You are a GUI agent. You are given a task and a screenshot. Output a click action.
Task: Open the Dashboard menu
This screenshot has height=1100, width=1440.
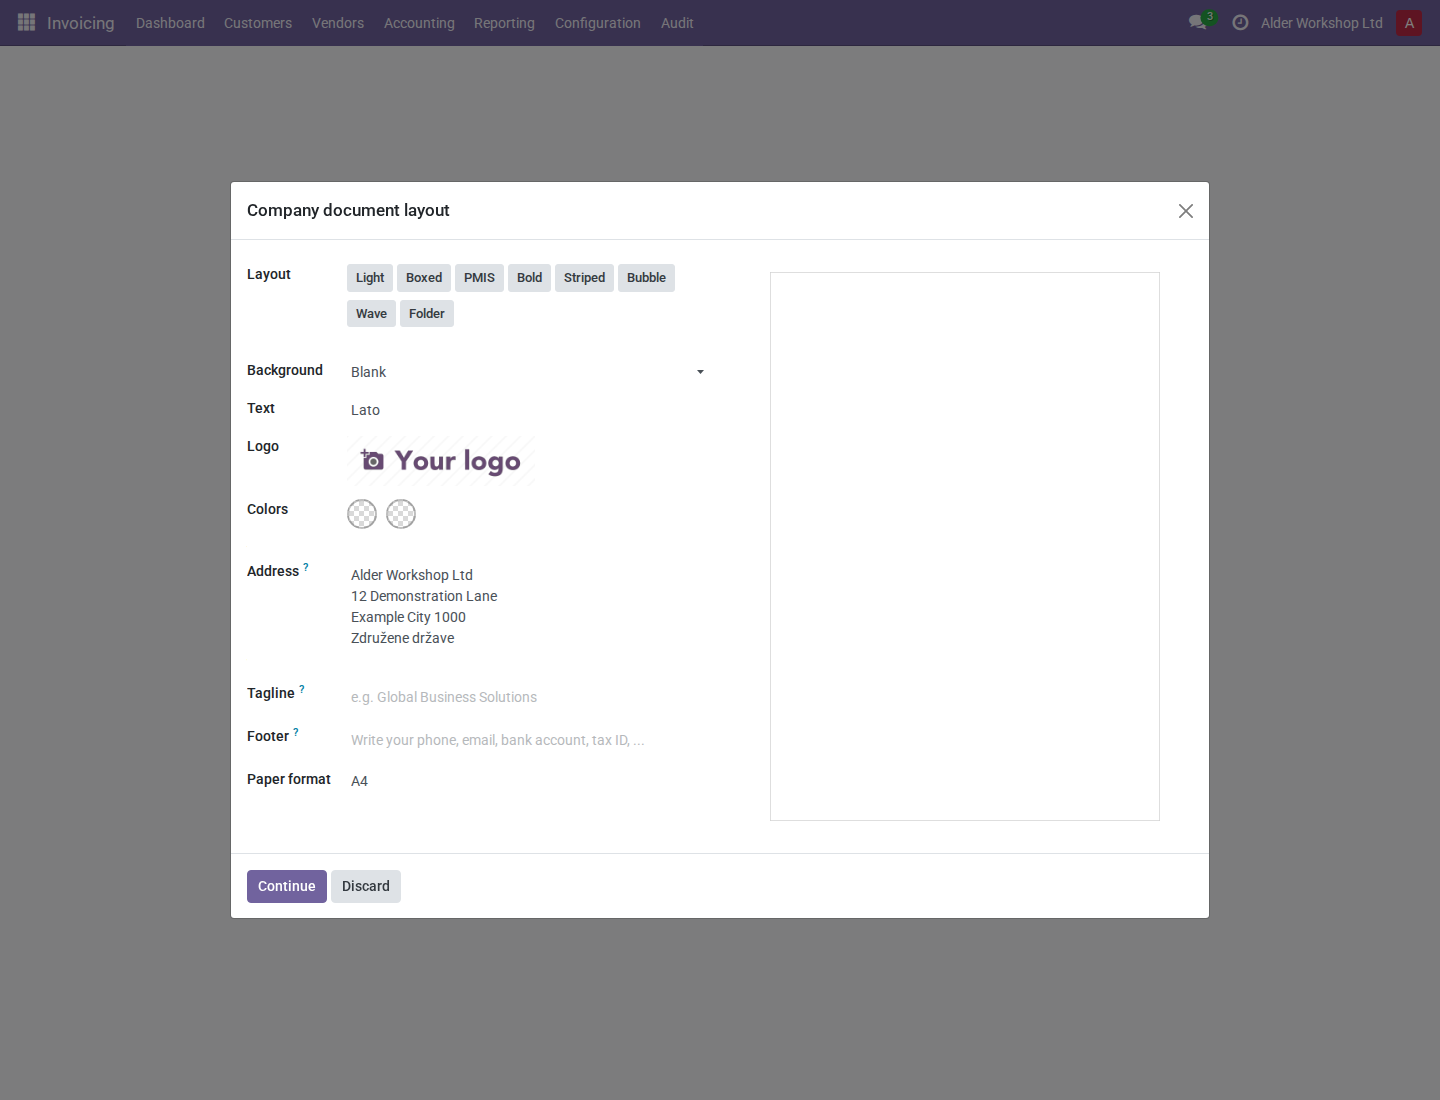tap(170, 23)
